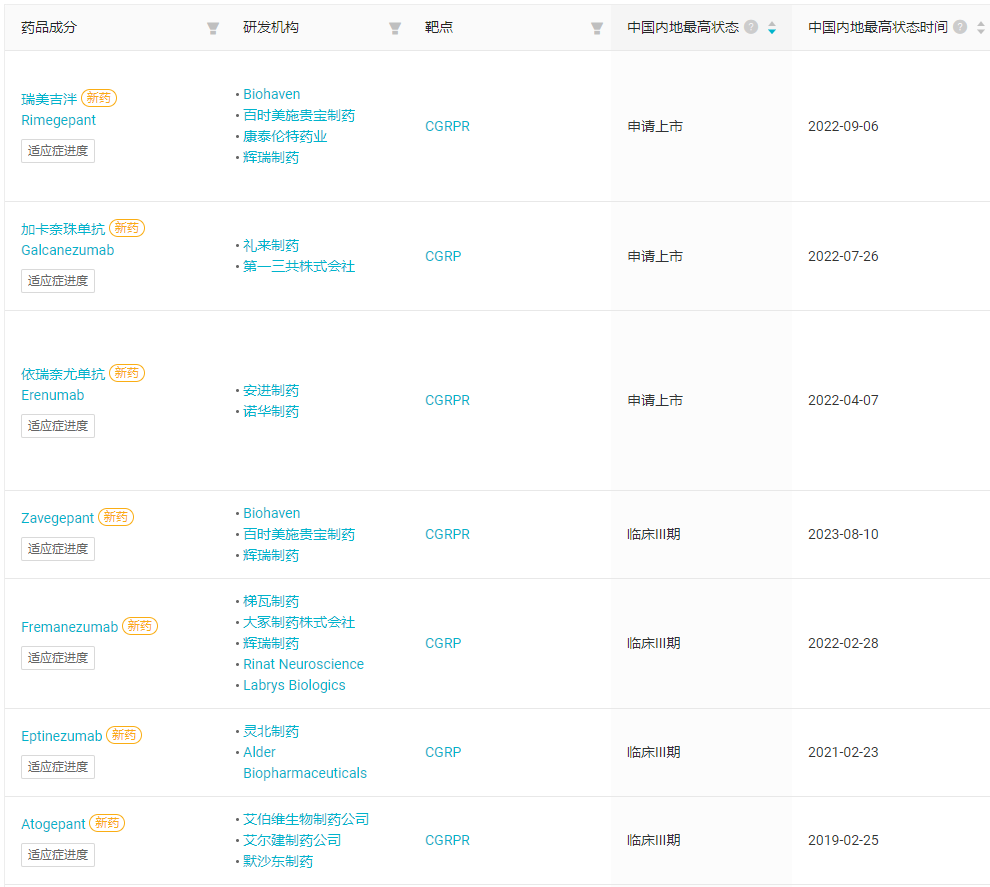The image size is (990, 887).
Task: Open 适应症进度 for Galcanezumab
Action: pyautogui.click(x=58, y=281)
